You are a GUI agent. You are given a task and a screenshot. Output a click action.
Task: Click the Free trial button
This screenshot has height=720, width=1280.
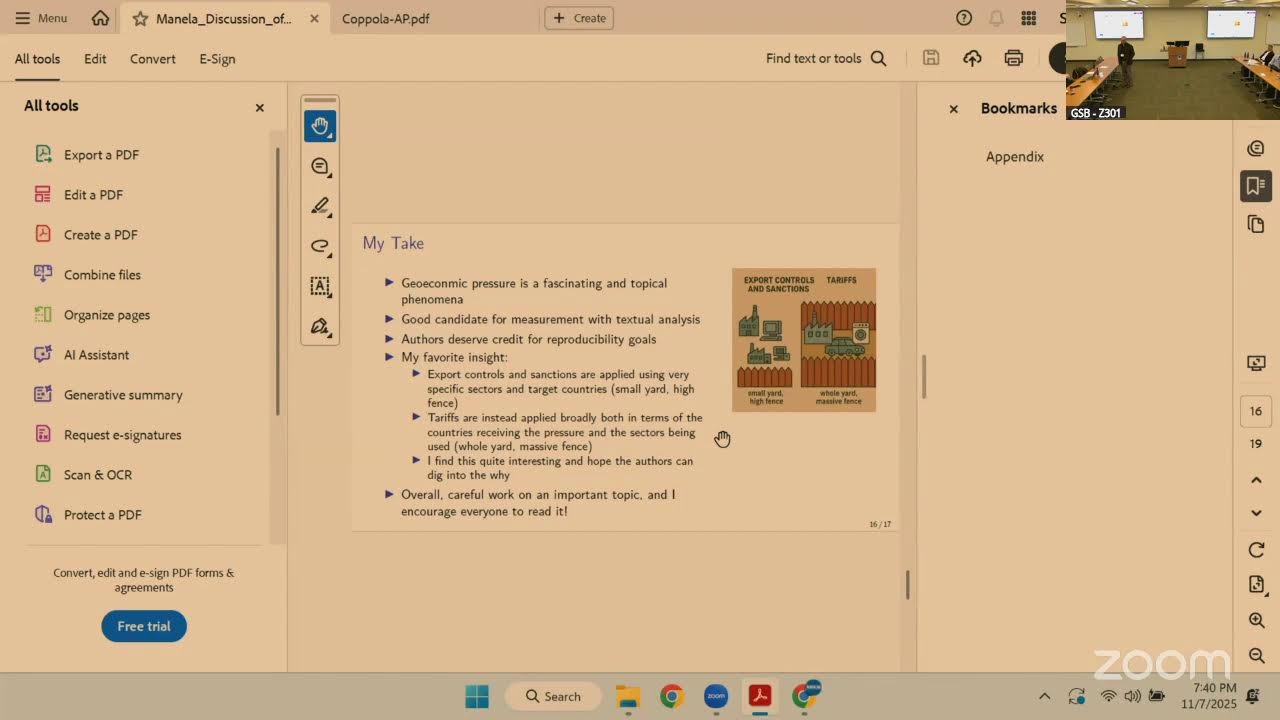click(144, 626)
